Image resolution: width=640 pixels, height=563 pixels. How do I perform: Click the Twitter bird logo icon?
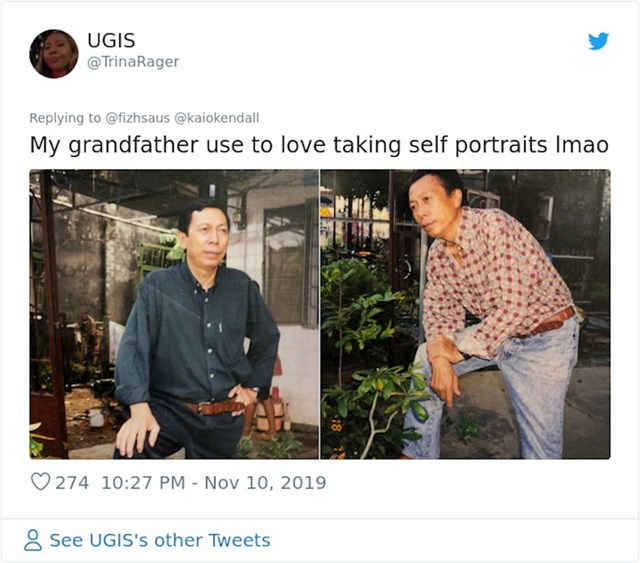(598, 41)
